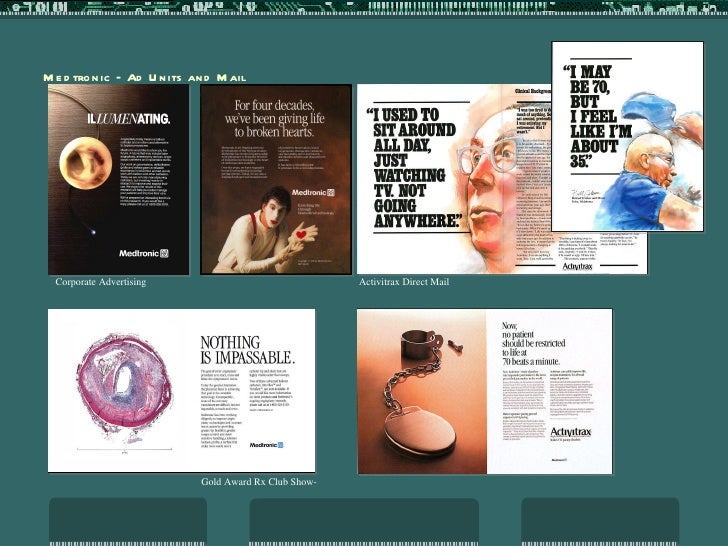Click the Activitrax logo in pacemaker chain ad

[x=571, y=433]
